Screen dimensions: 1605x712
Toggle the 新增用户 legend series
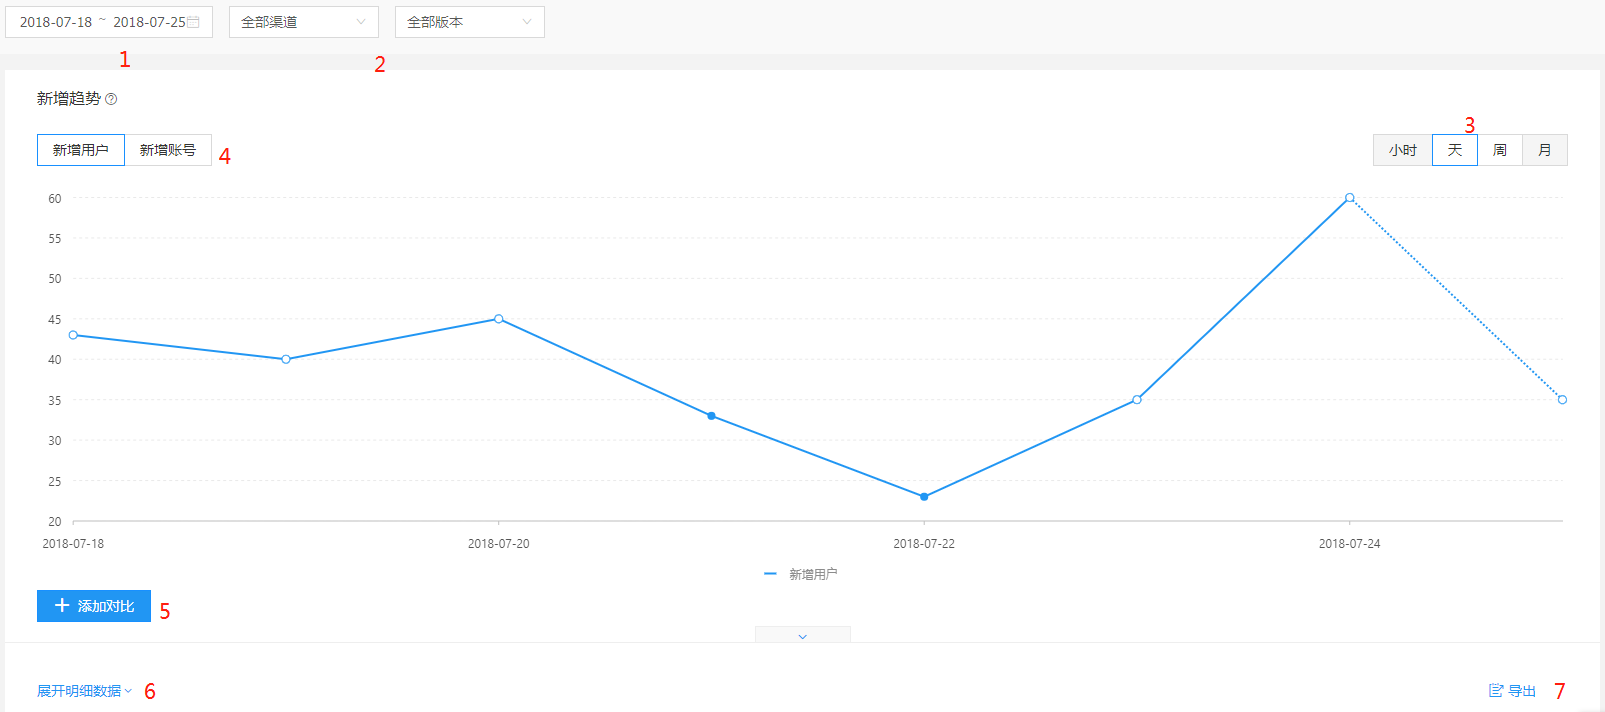800,574
